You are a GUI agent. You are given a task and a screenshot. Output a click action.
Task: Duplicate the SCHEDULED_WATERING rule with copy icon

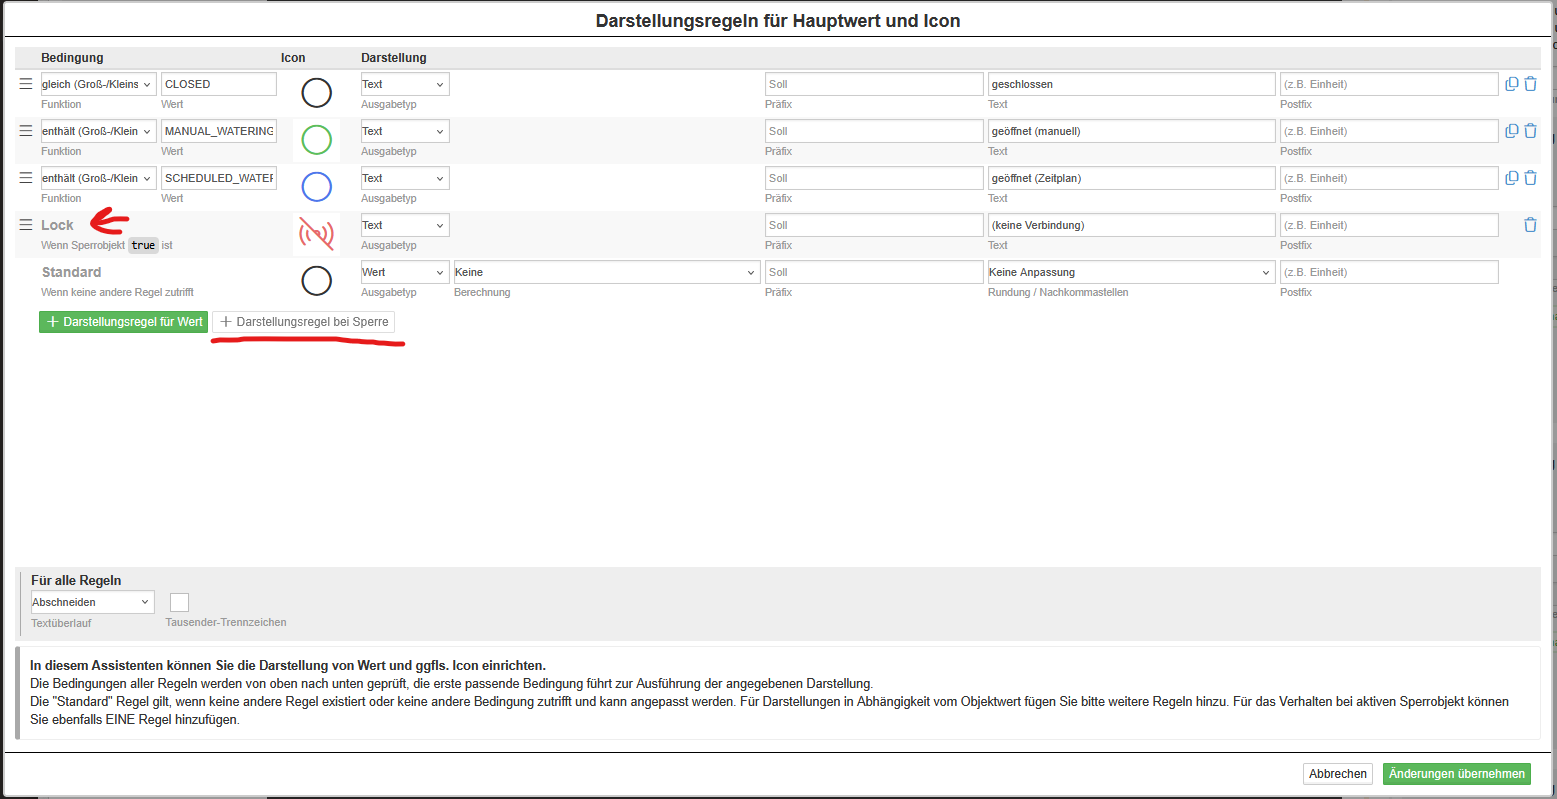(1511, 178)
